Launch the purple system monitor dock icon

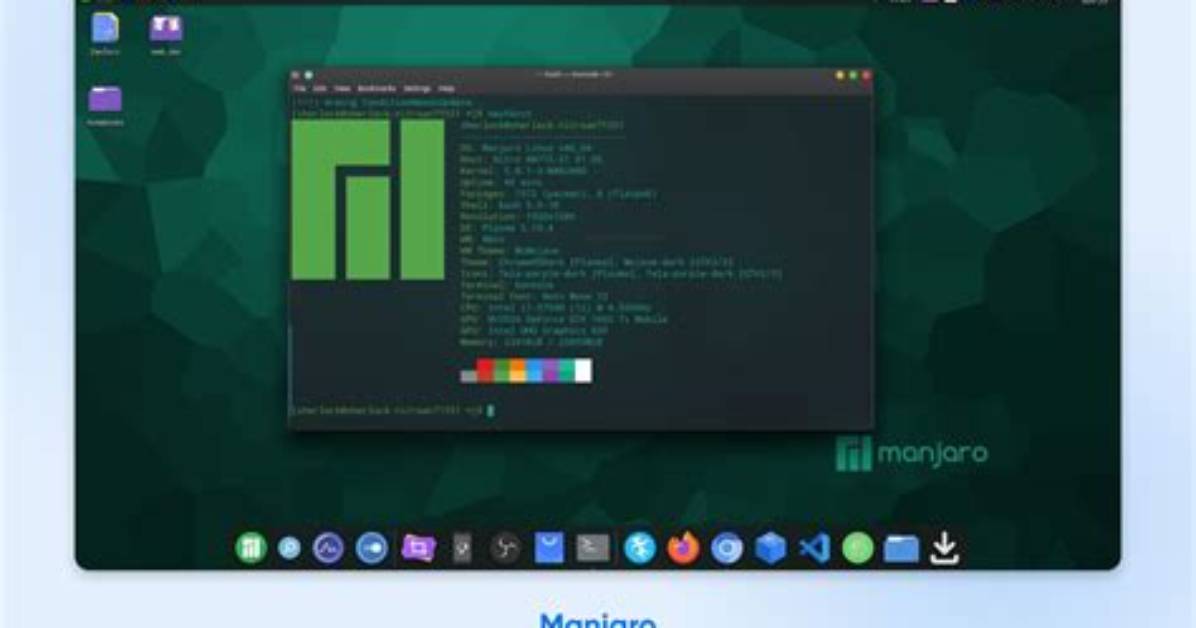click(x=328, y=548)
